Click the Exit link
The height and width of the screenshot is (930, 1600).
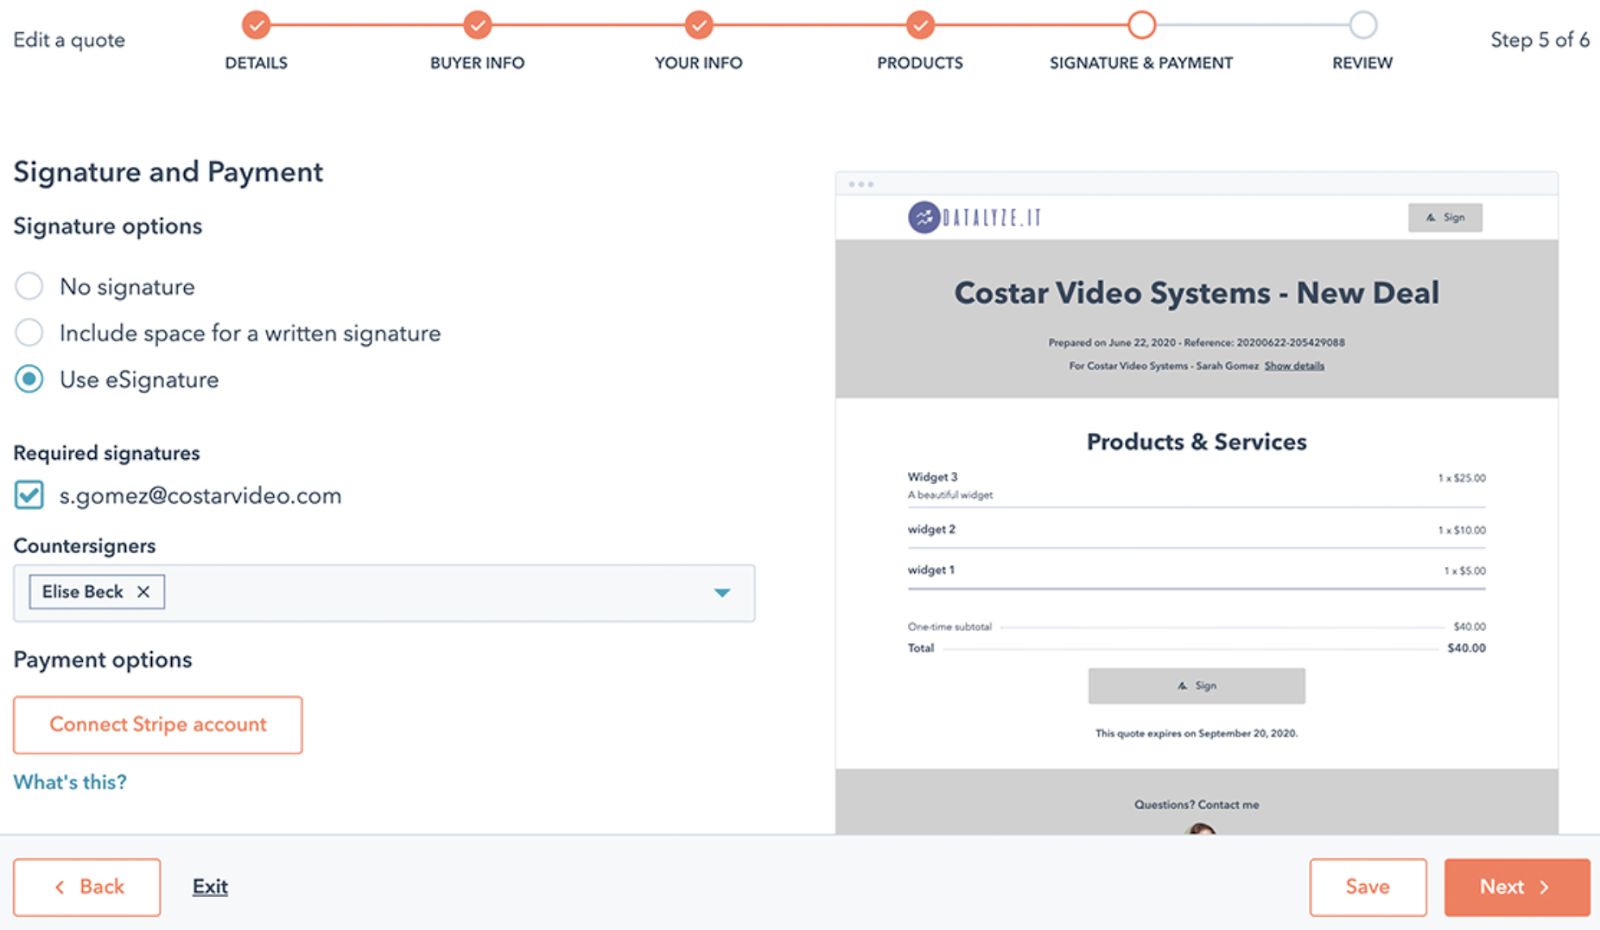(x=210, y=887)
